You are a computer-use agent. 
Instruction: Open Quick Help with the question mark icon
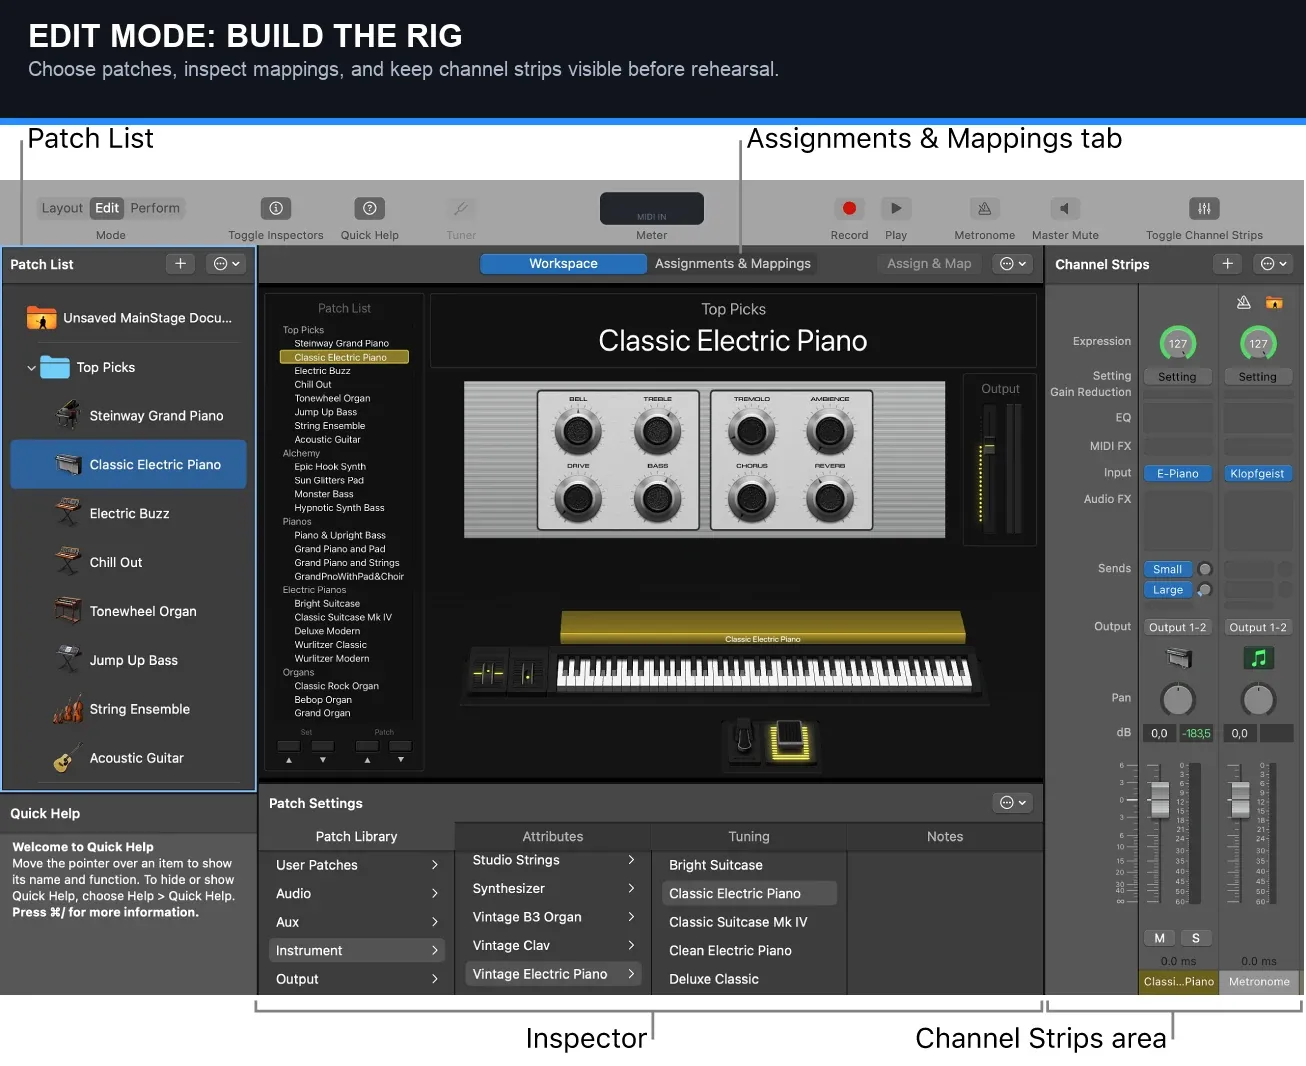(x=369, y=208)
